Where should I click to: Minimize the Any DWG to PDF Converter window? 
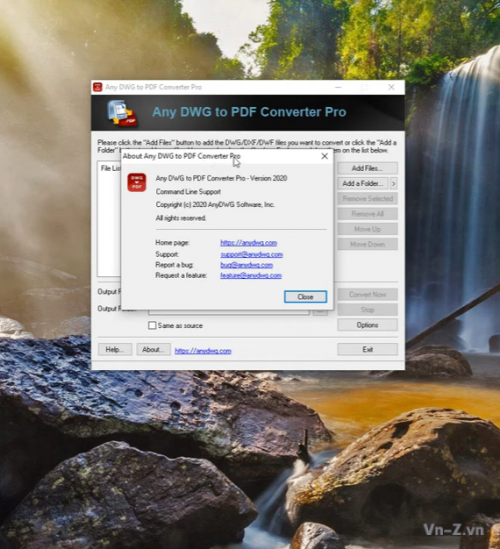(338, 87)
